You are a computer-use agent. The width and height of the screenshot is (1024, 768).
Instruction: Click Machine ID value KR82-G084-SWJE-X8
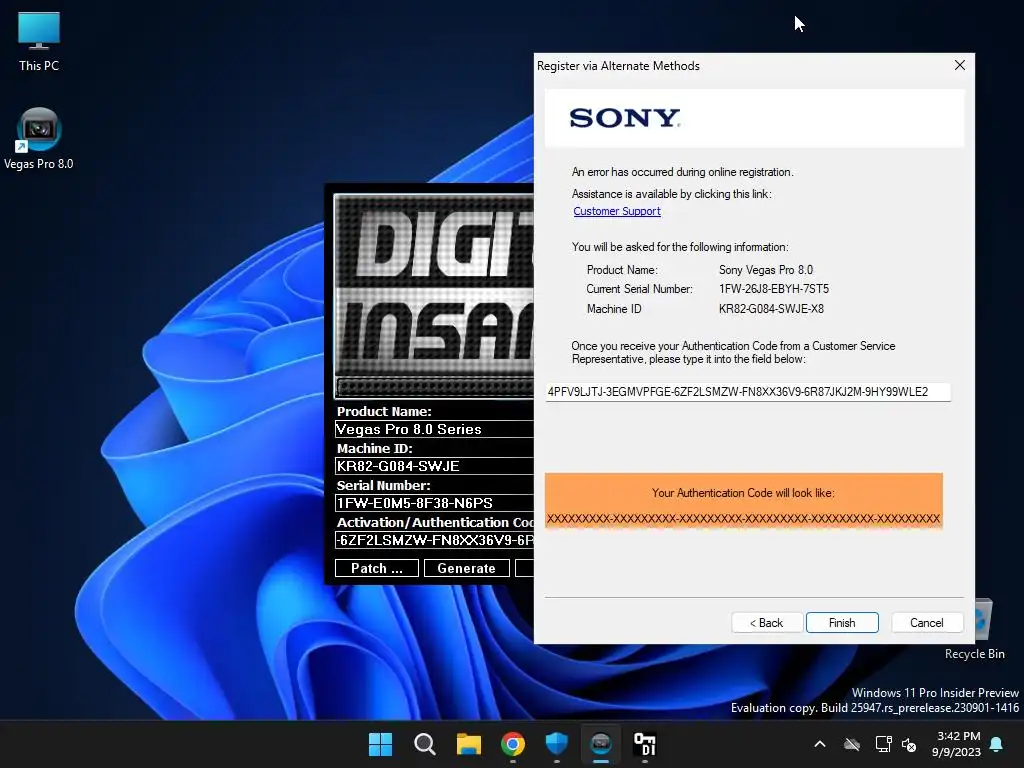[771, 309]
